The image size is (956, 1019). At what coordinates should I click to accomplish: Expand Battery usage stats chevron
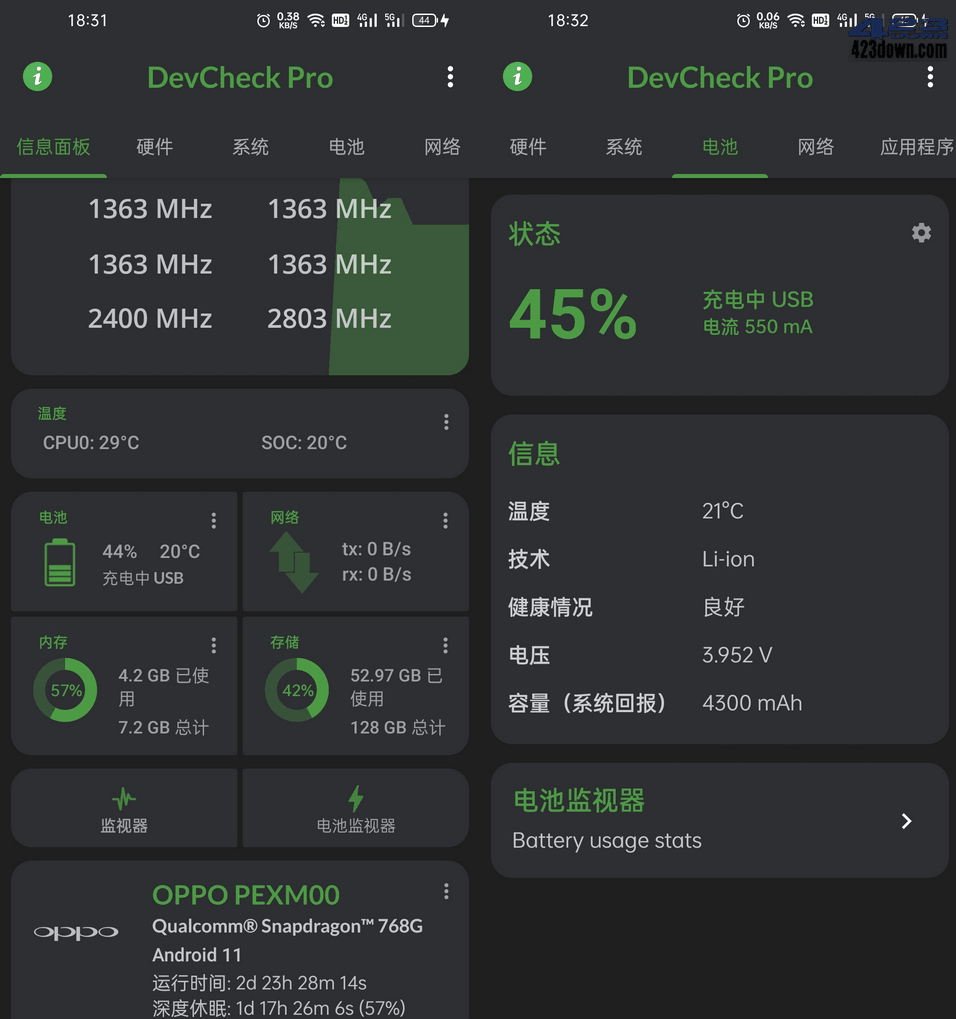coord(907,821)
